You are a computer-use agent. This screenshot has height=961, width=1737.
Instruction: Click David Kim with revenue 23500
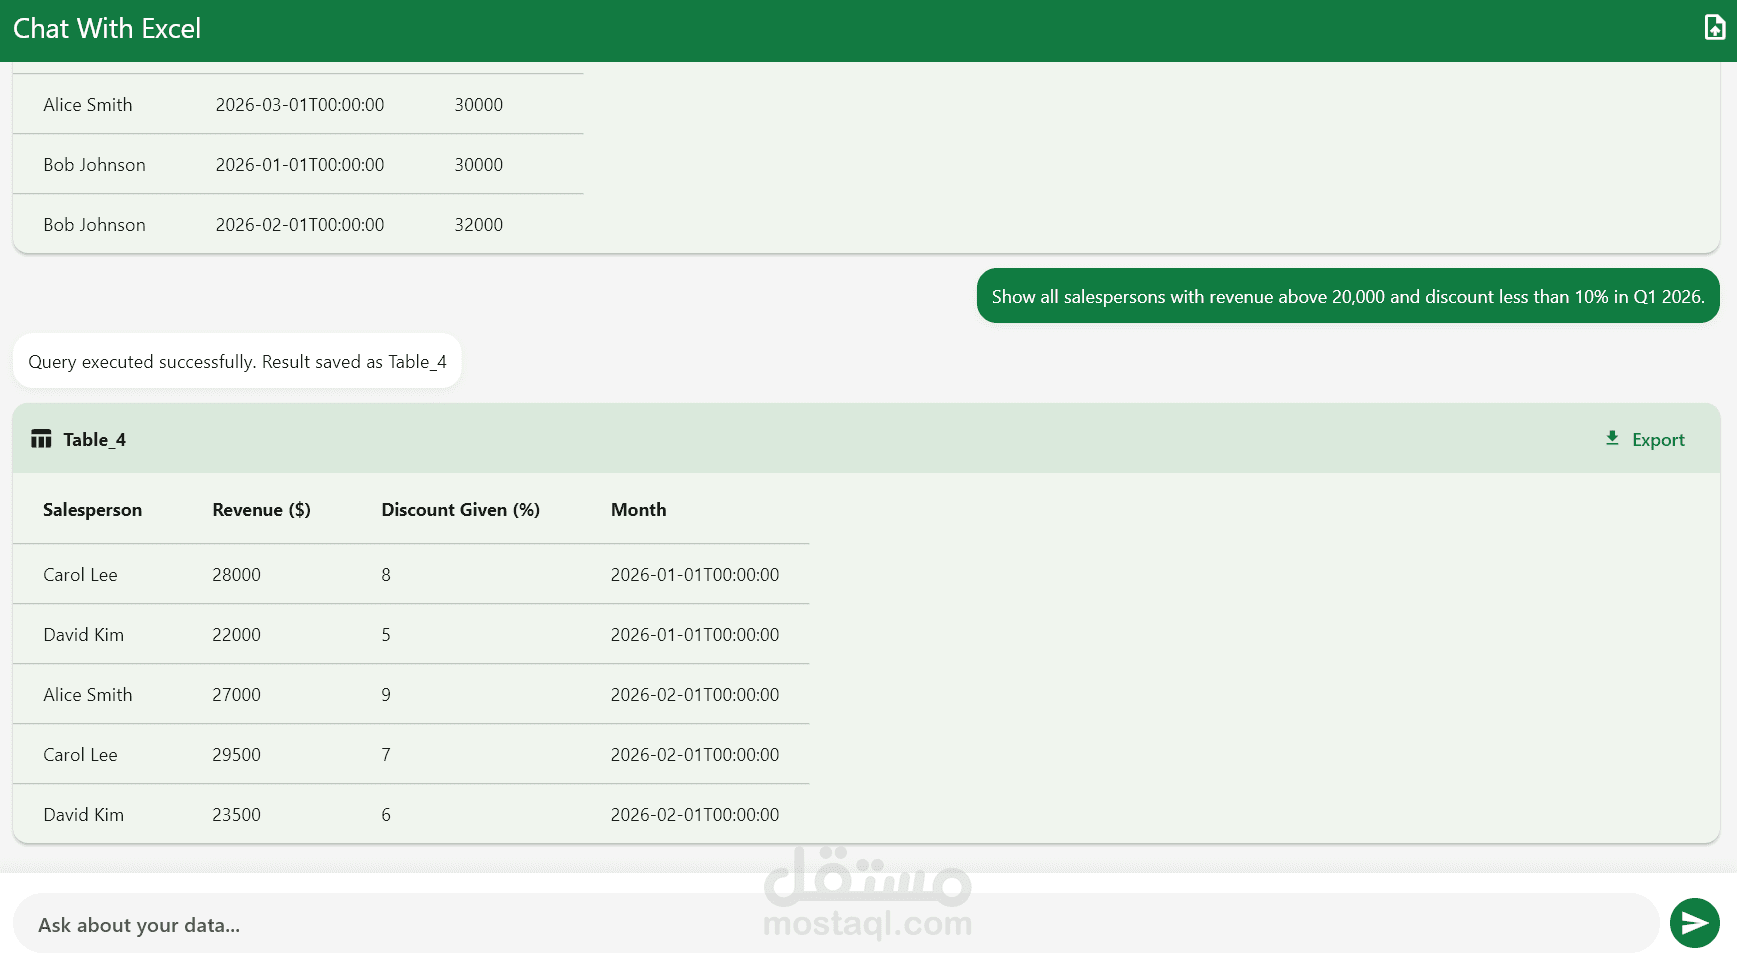coord(83,815)
